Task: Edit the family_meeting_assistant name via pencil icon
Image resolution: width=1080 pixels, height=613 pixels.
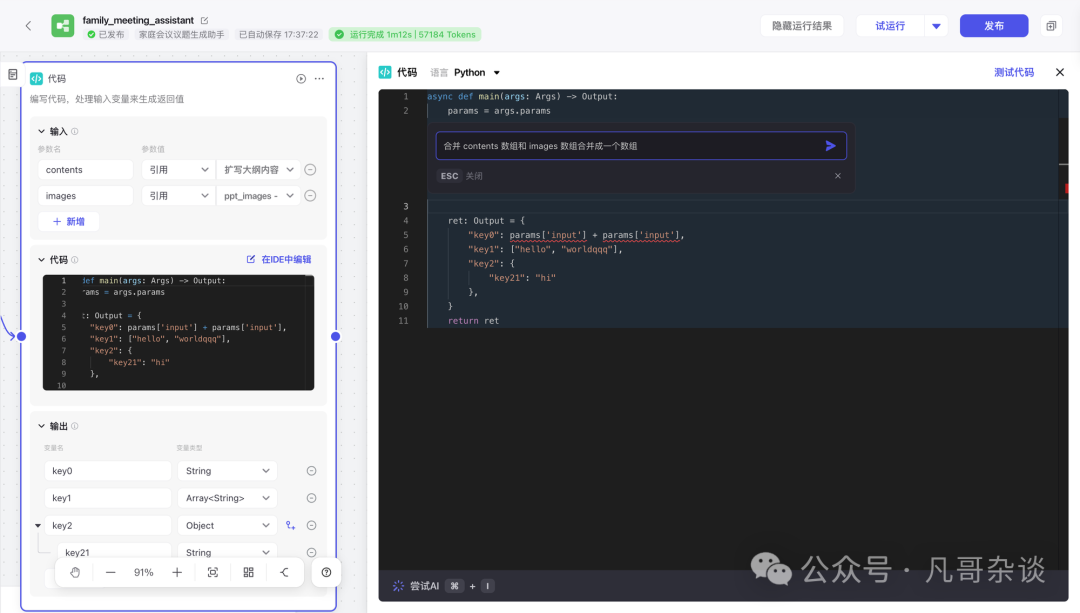Action: pos(205,21)
